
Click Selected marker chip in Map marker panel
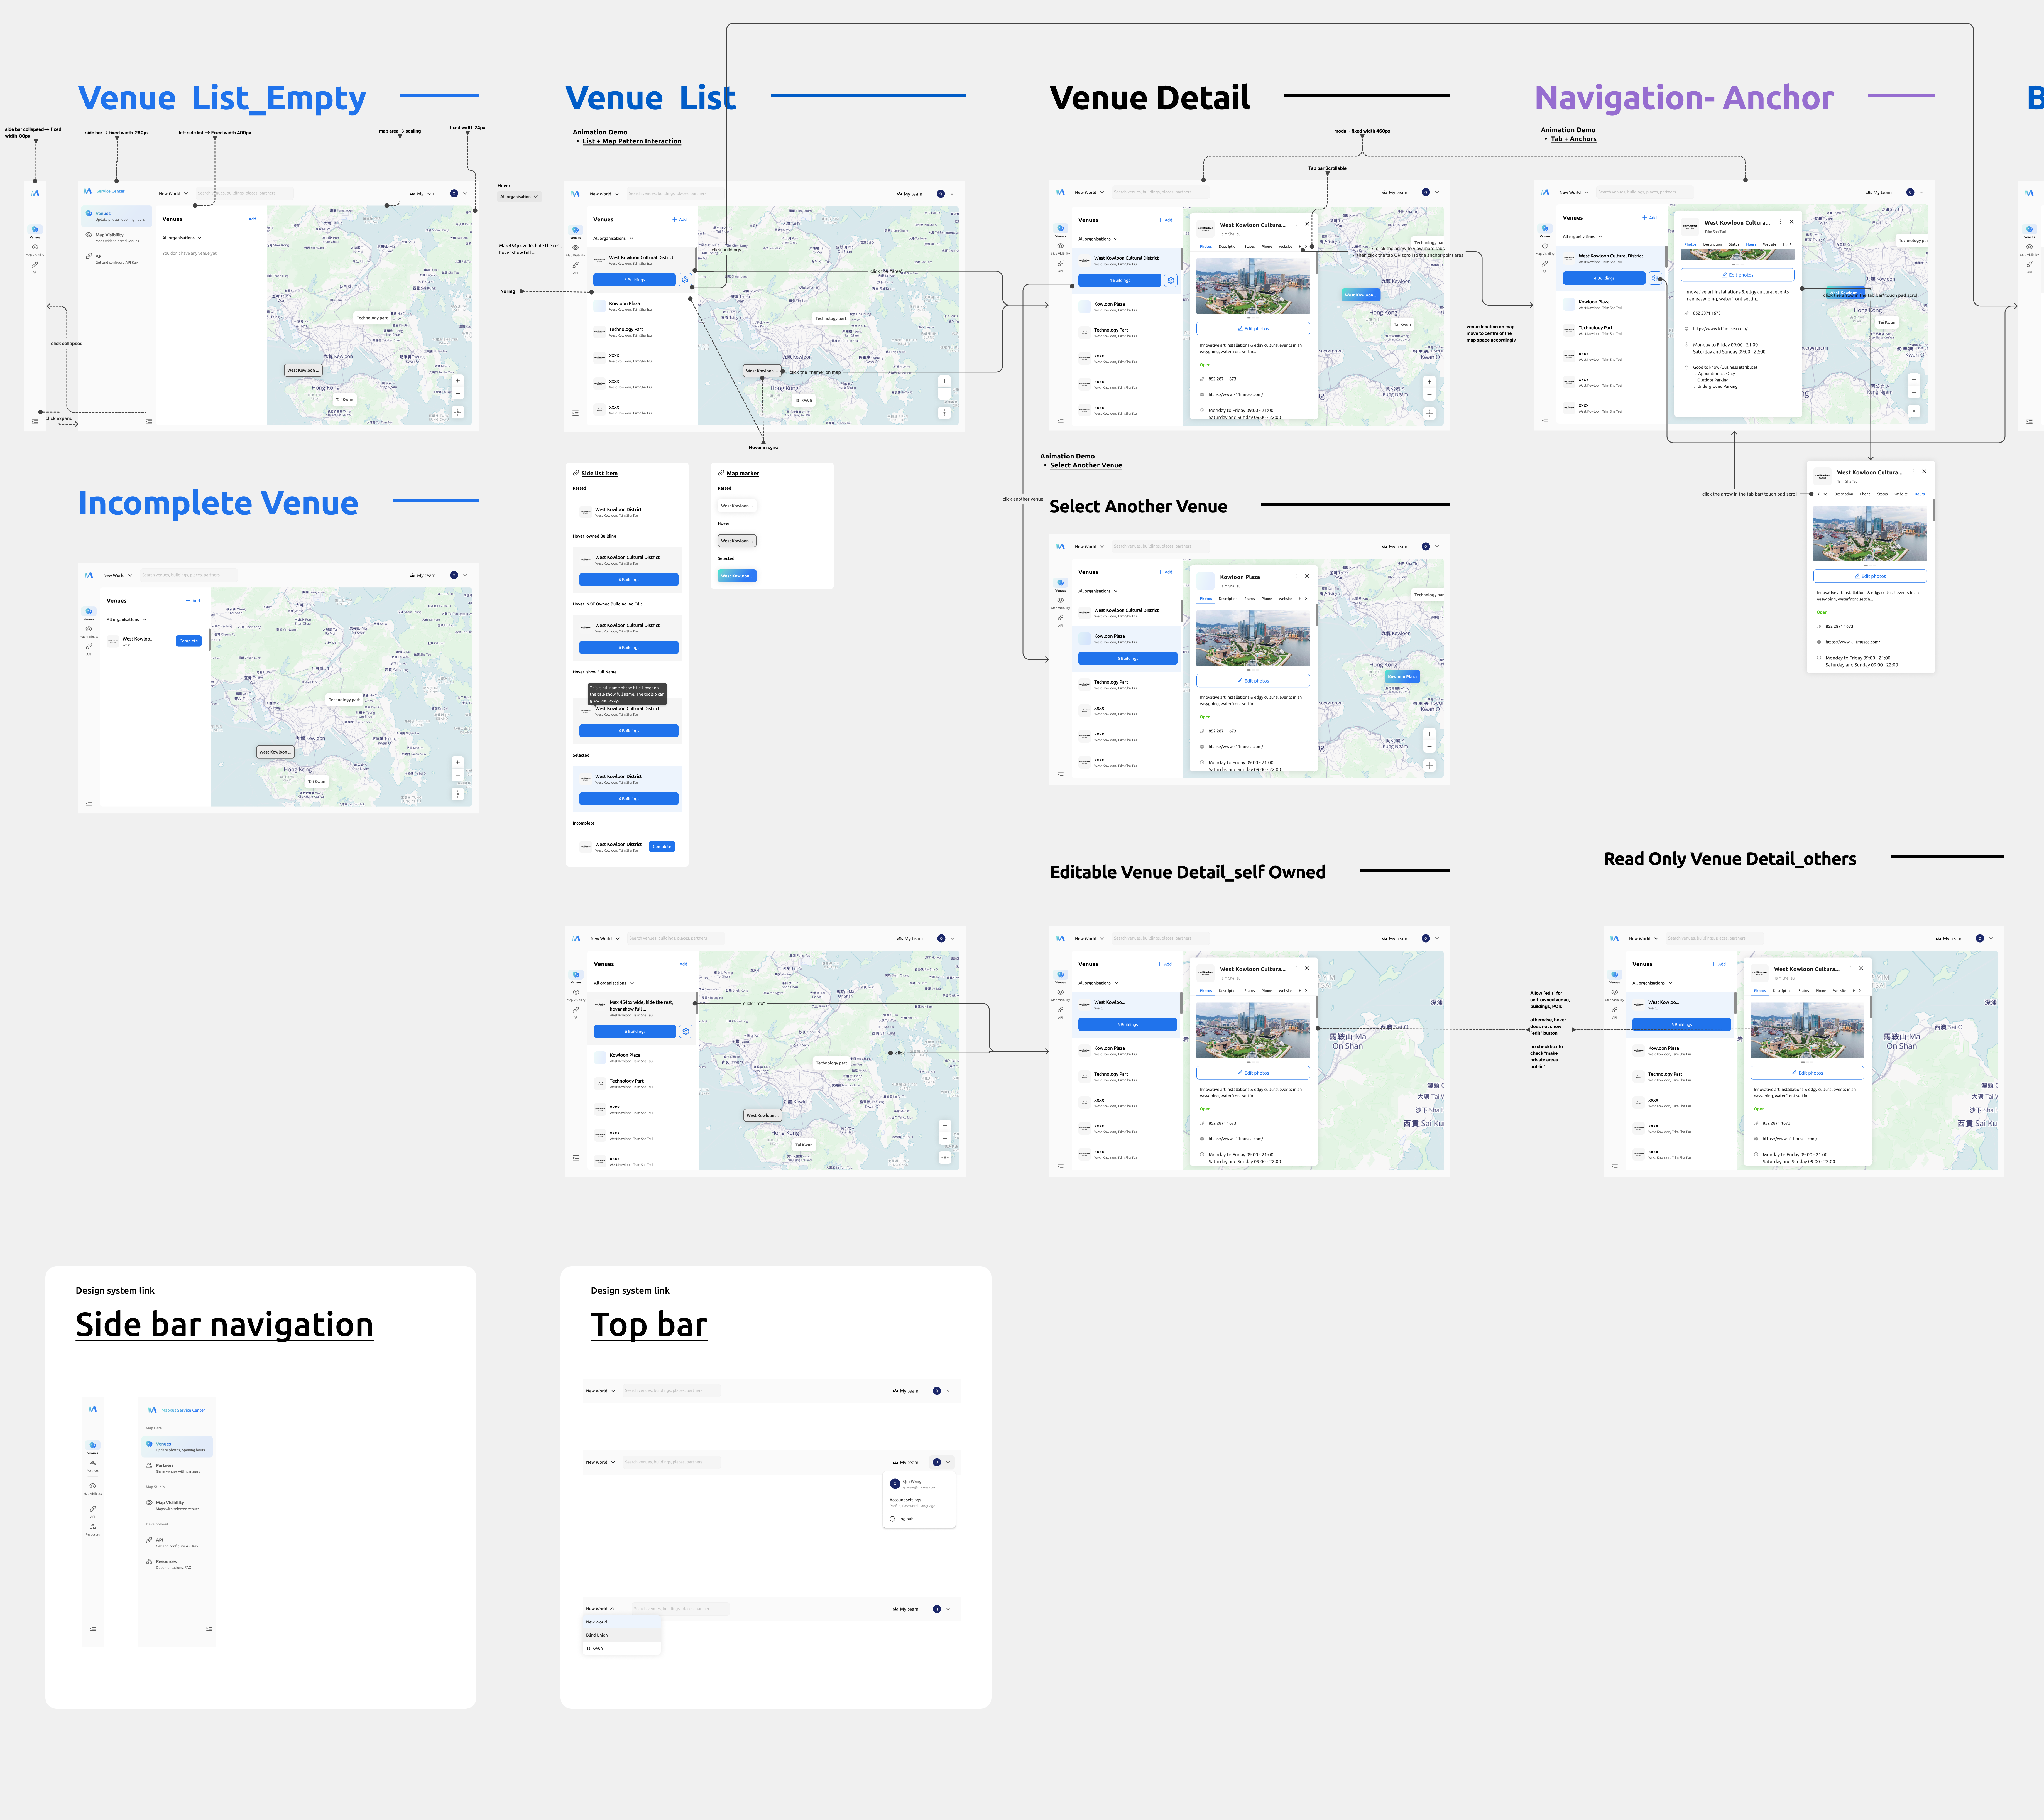click(x=737, y=576)
